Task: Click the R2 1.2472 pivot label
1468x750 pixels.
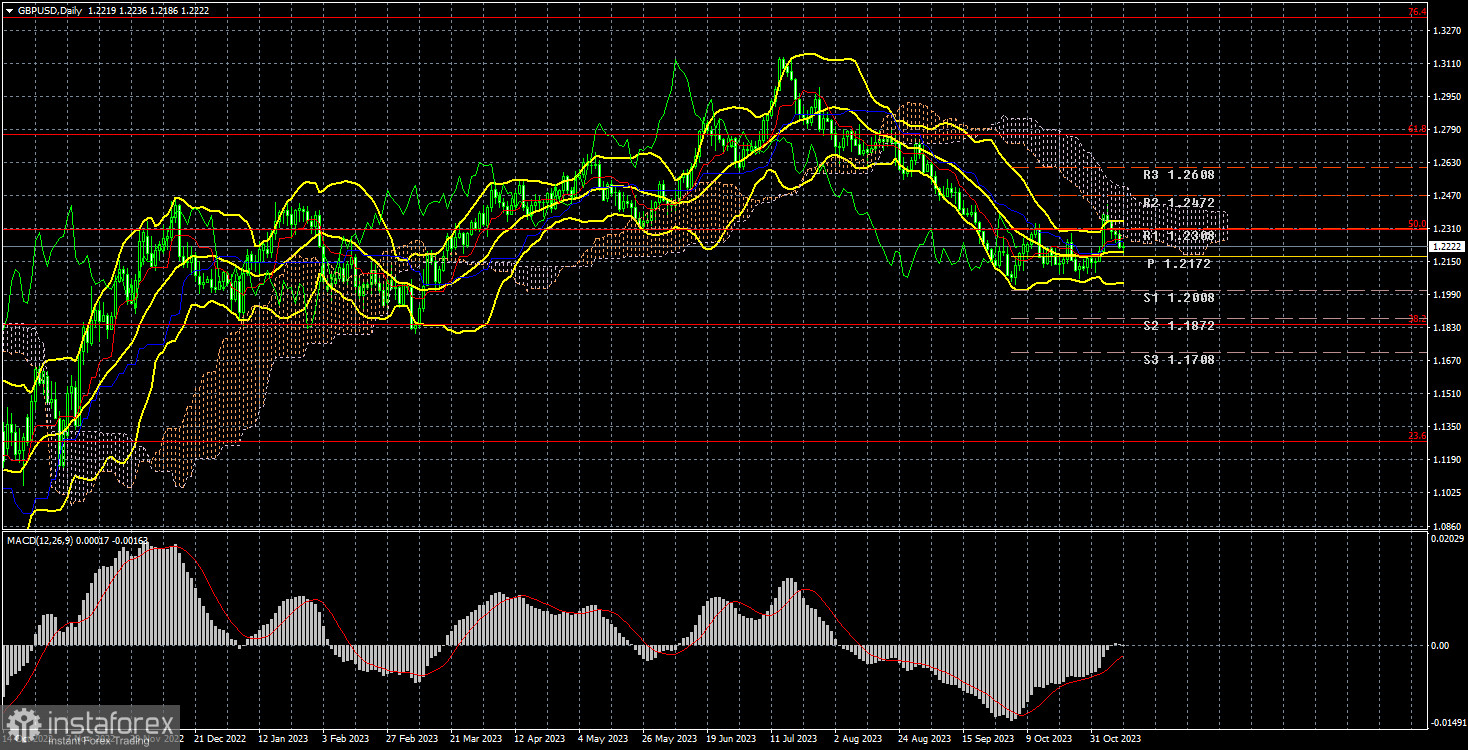Action: [x=1179, y=203]
